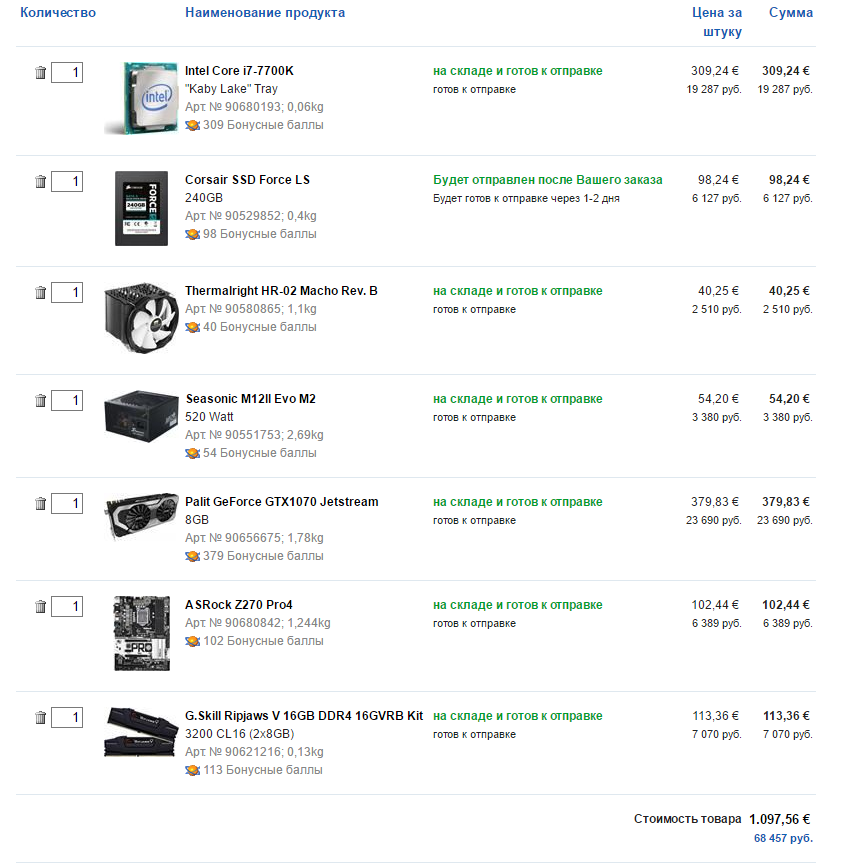Delete Intel Core i7-7700K with trash icon
Screen dimensions: 853x864
[x=40, y=72]
